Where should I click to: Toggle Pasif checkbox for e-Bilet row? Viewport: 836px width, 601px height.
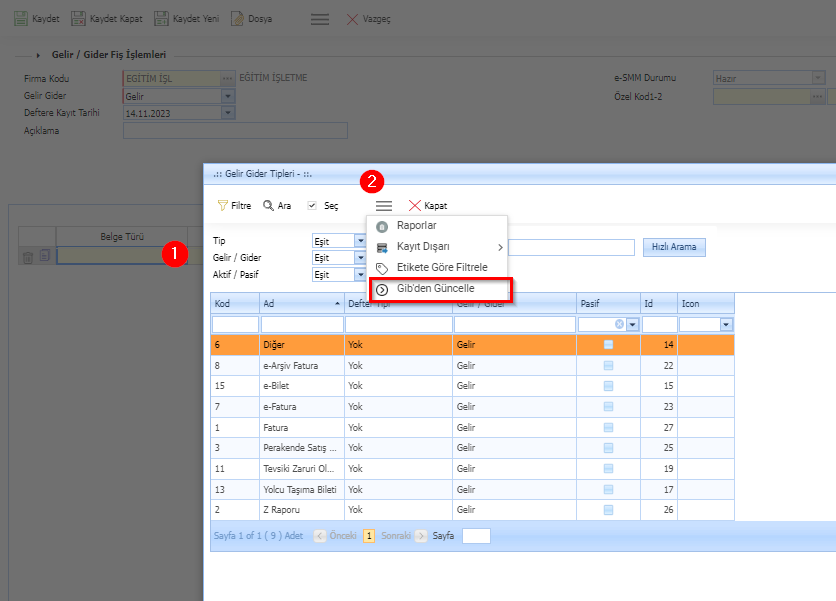pos(608,386)
